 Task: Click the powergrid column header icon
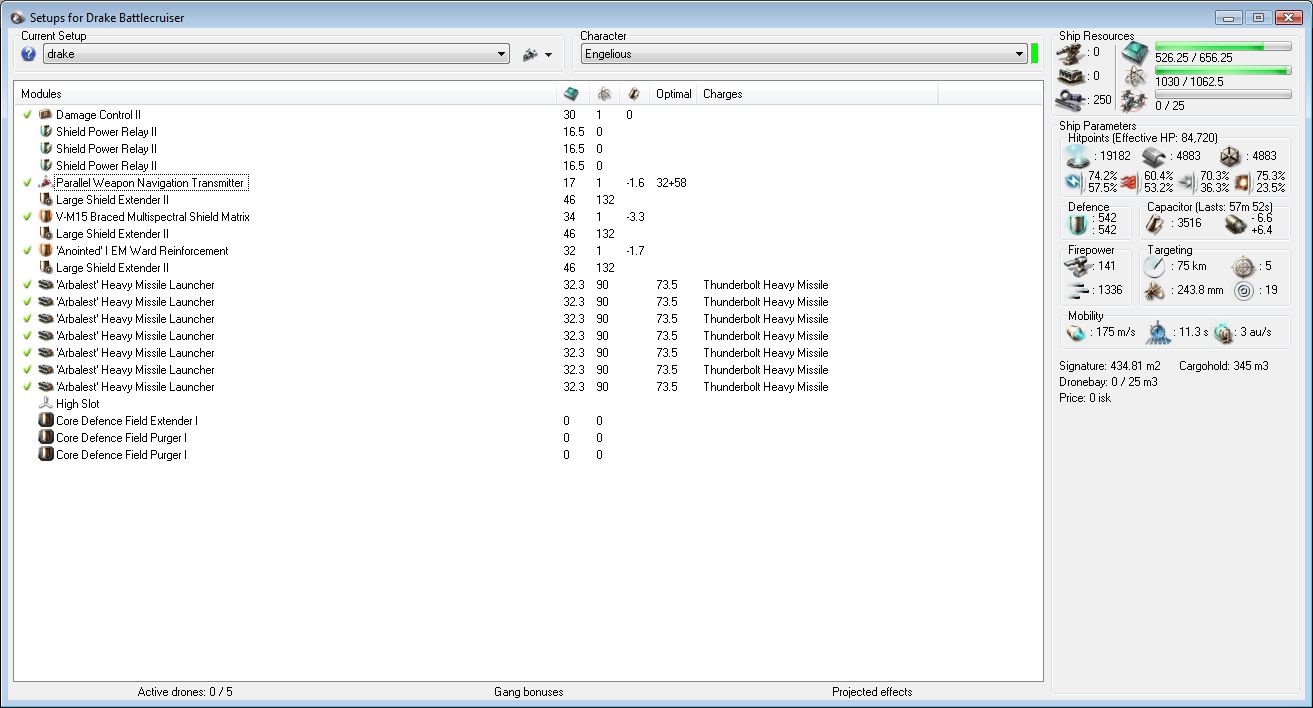604,94
